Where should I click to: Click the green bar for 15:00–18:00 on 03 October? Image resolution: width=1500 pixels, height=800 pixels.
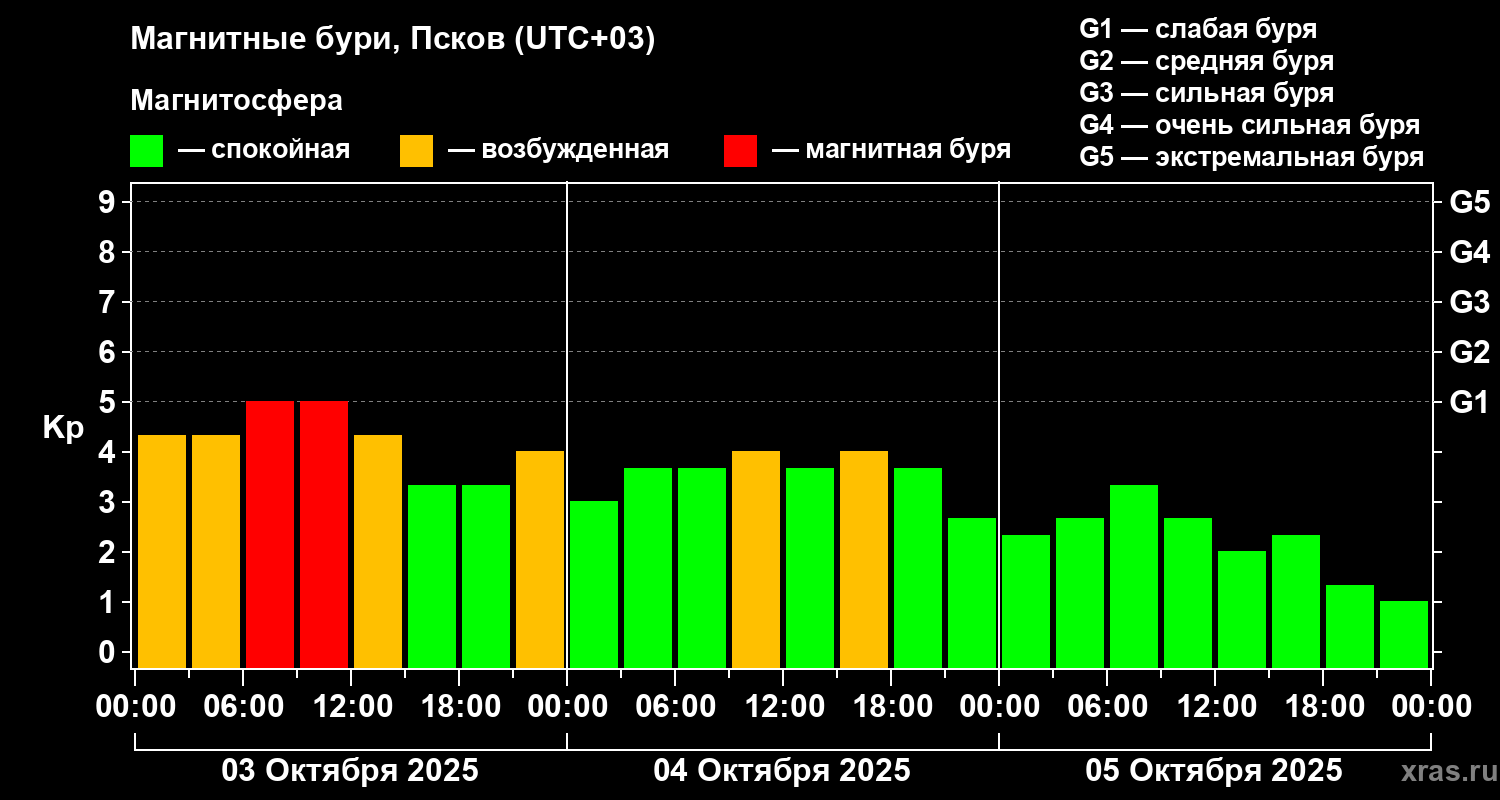click(x=432, y=577)
